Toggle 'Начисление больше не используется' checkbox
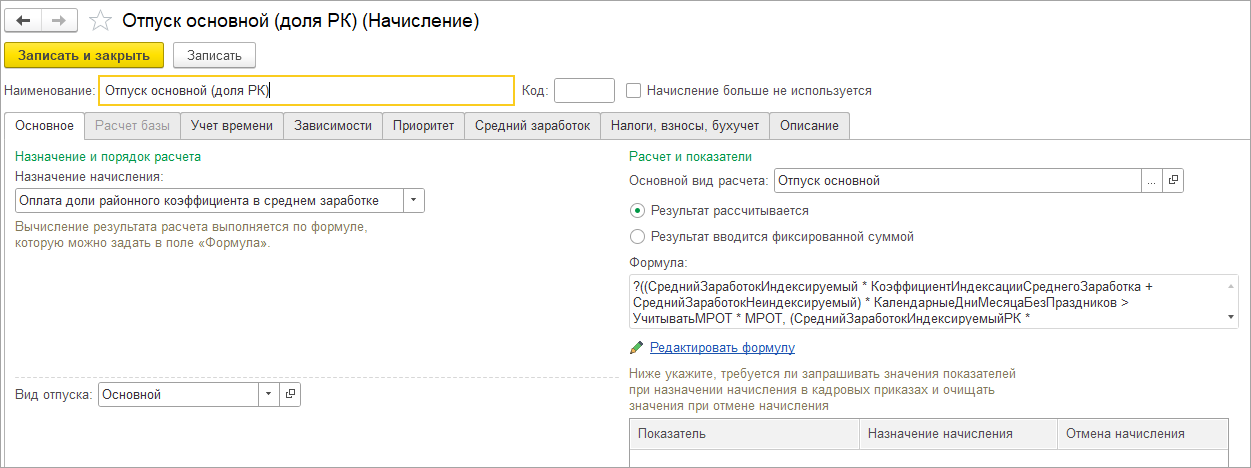This screenshot has width=1251, height=468. tap(633, 90)
